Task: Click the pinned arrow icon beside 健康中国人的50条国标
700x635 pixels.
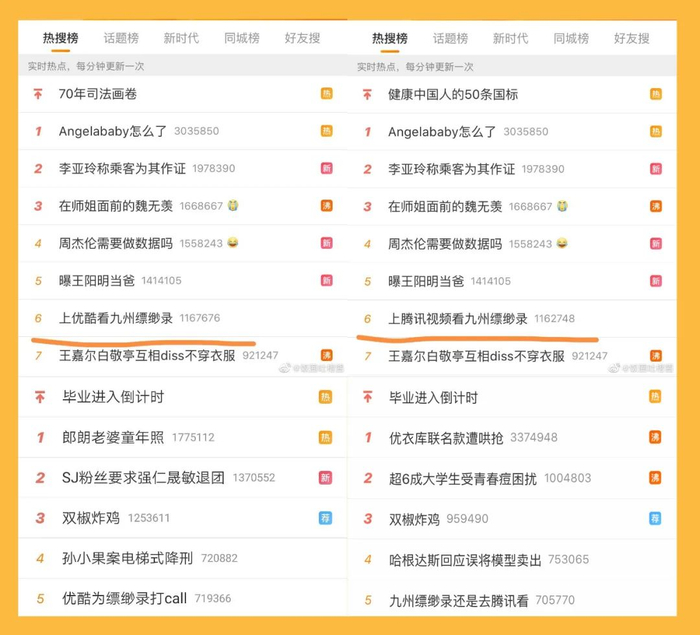Action: 368,94
